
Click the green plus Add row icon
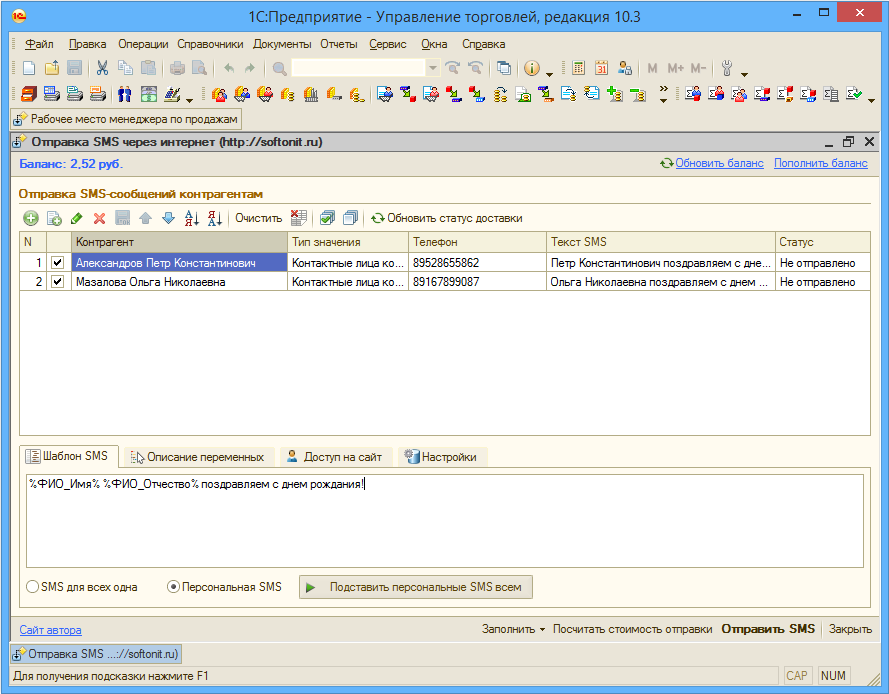[x=31, y=218]
